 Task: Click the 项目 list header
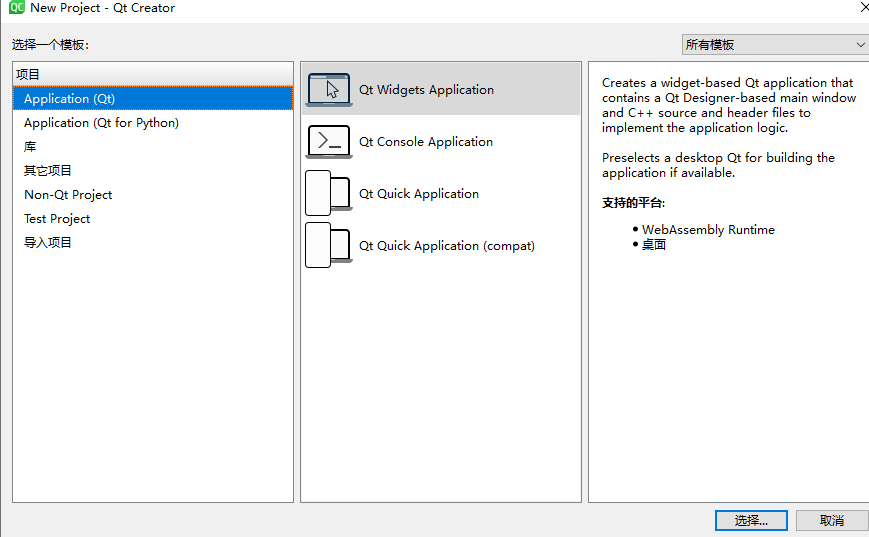pyautogui.click(x=153, y=74)
